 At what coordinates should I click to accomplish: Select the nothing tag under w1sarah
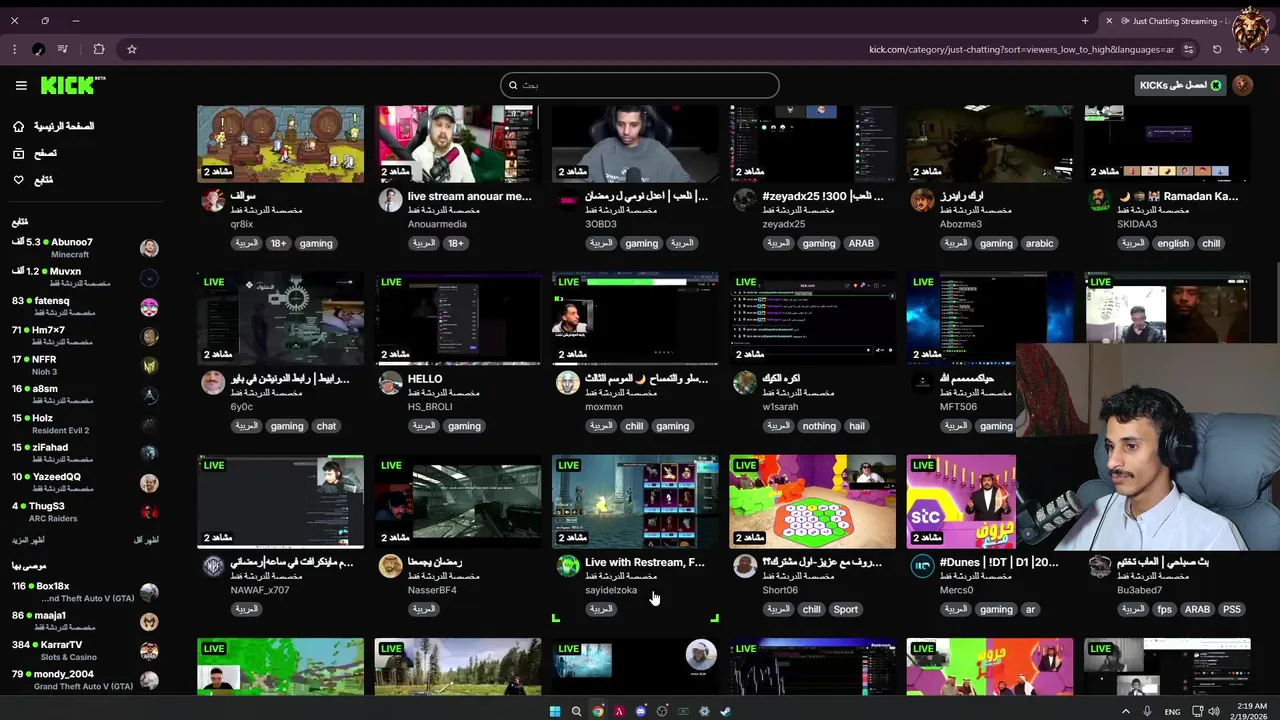[819, 426]
